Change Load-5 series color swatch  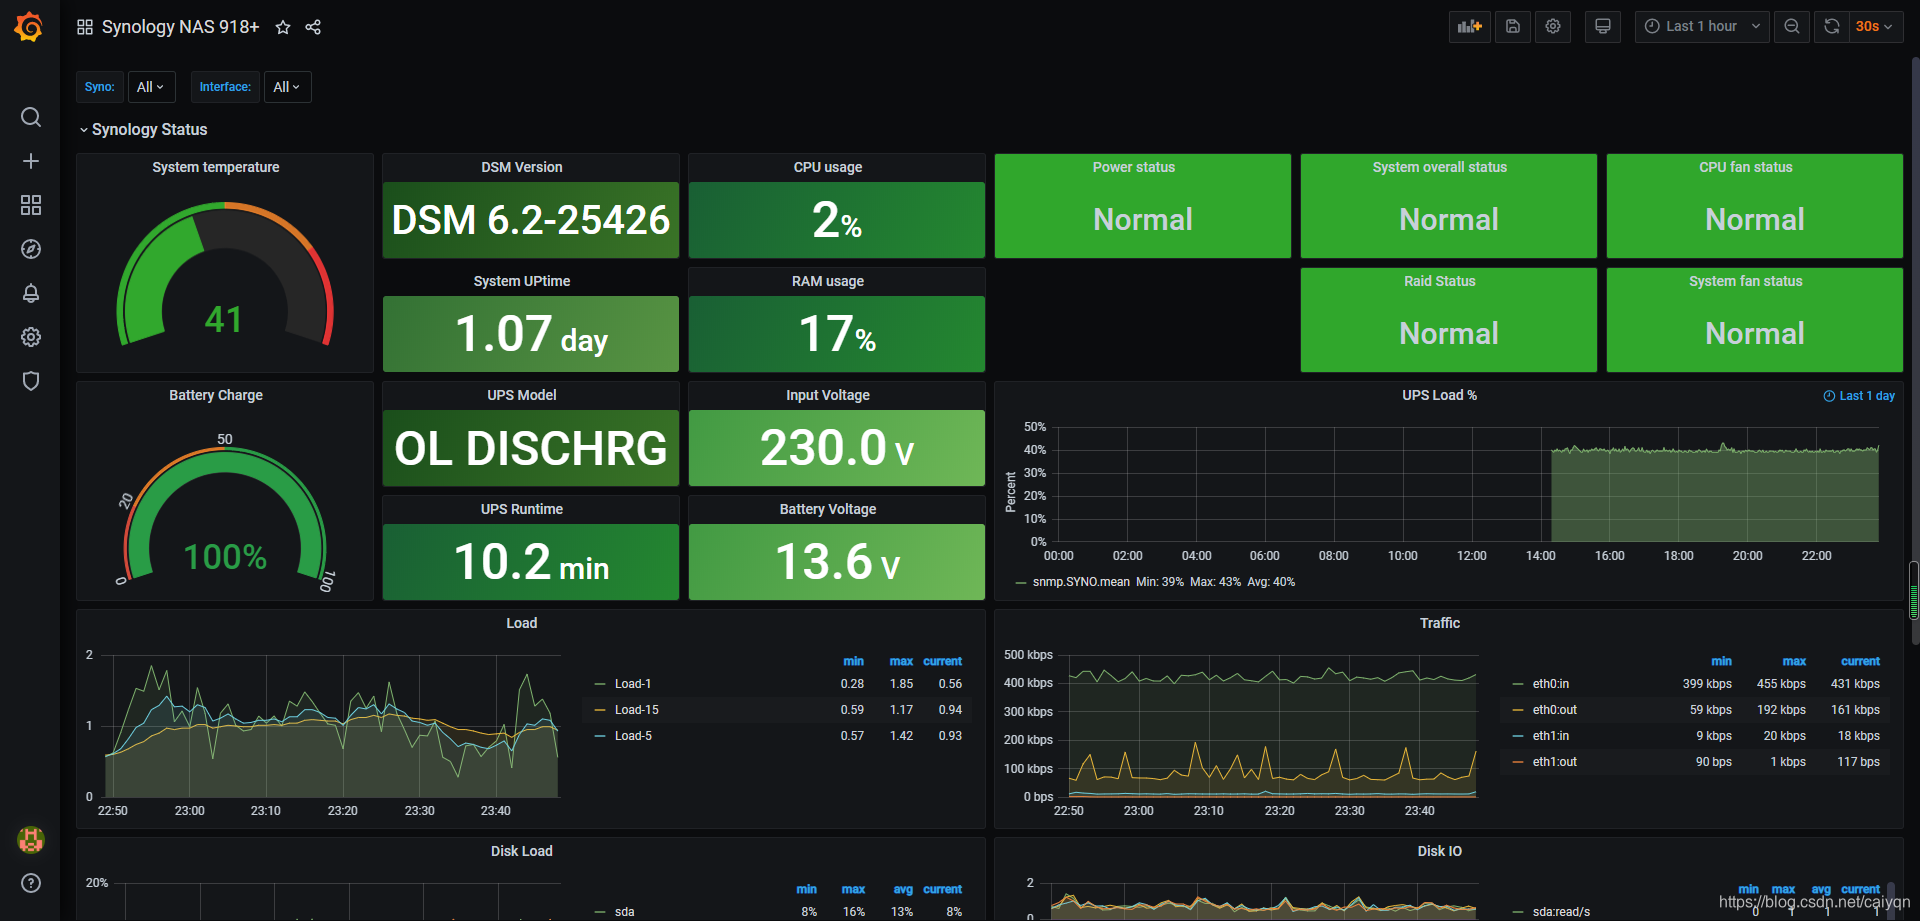[x=600, y=736]
